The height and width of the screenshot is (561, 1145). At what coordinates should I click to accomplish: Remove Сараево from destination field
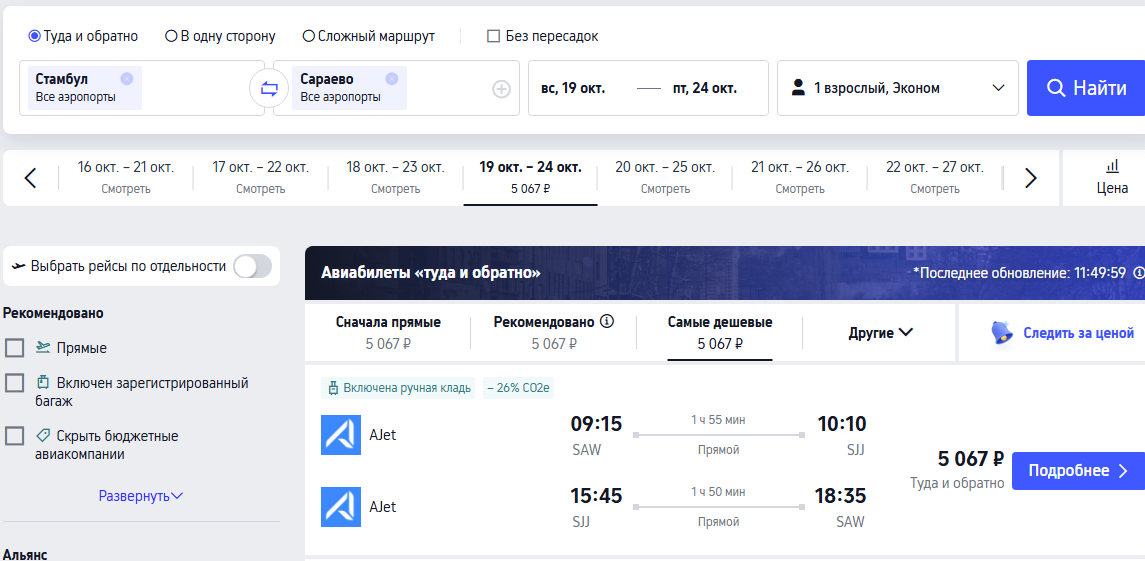[391, 79]
